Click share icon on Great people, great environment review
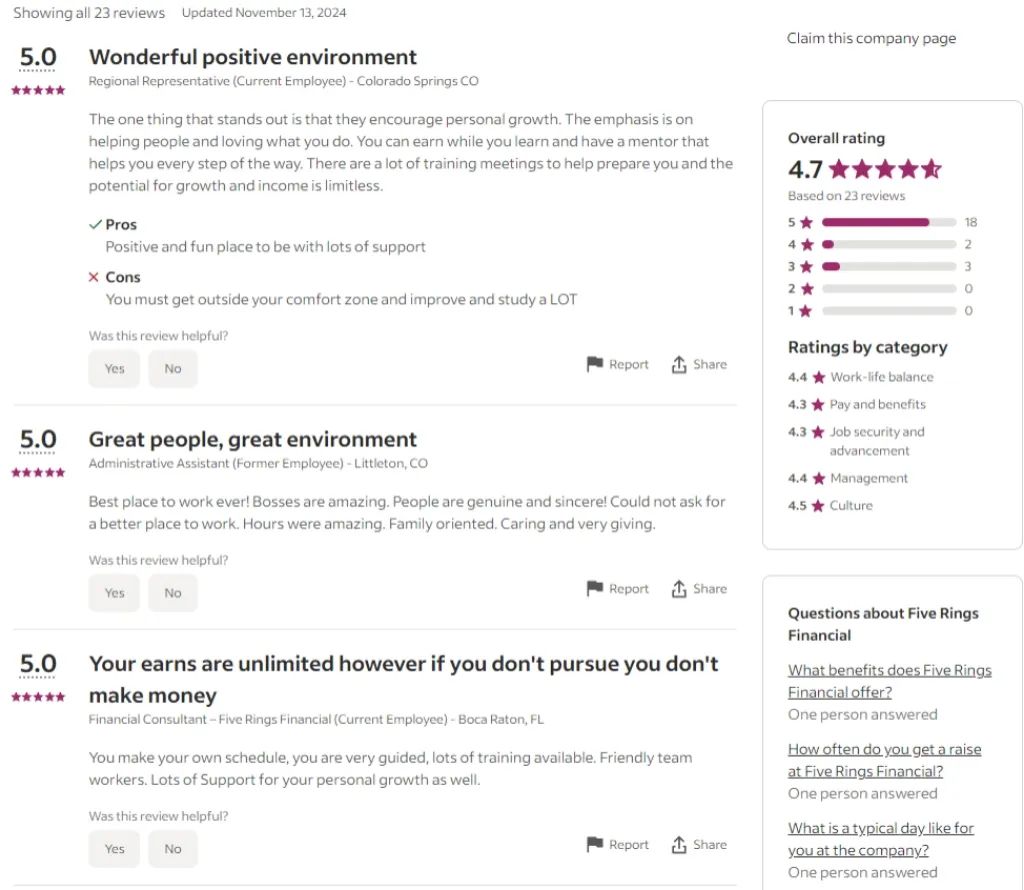 [x=679, y=589]
